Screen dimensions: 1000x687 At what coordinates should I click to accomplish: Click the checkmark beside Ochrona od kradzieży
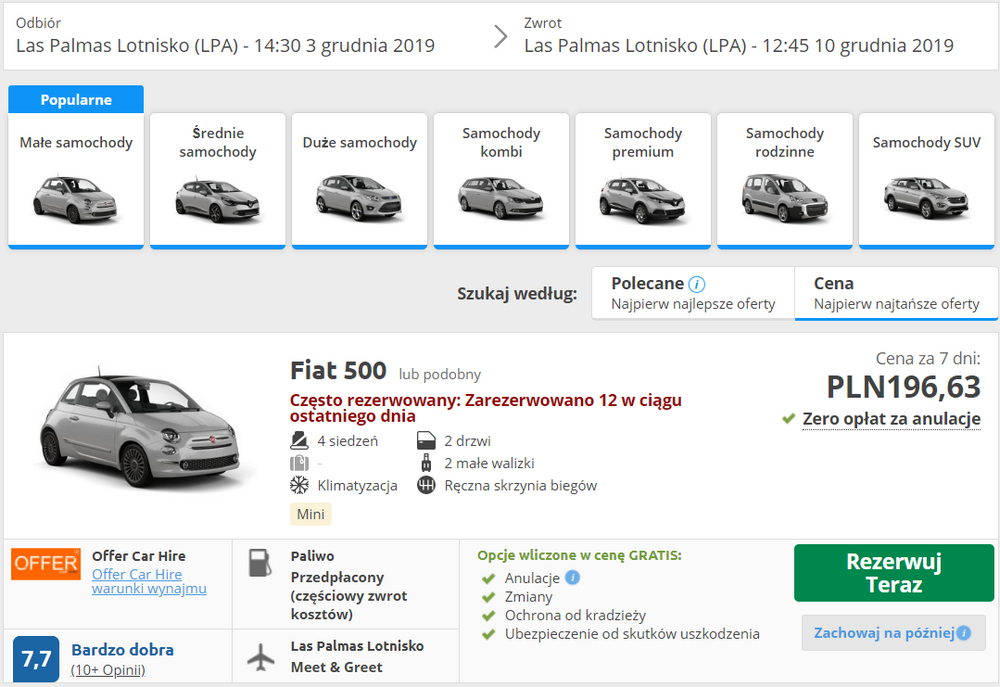(489, 616)
